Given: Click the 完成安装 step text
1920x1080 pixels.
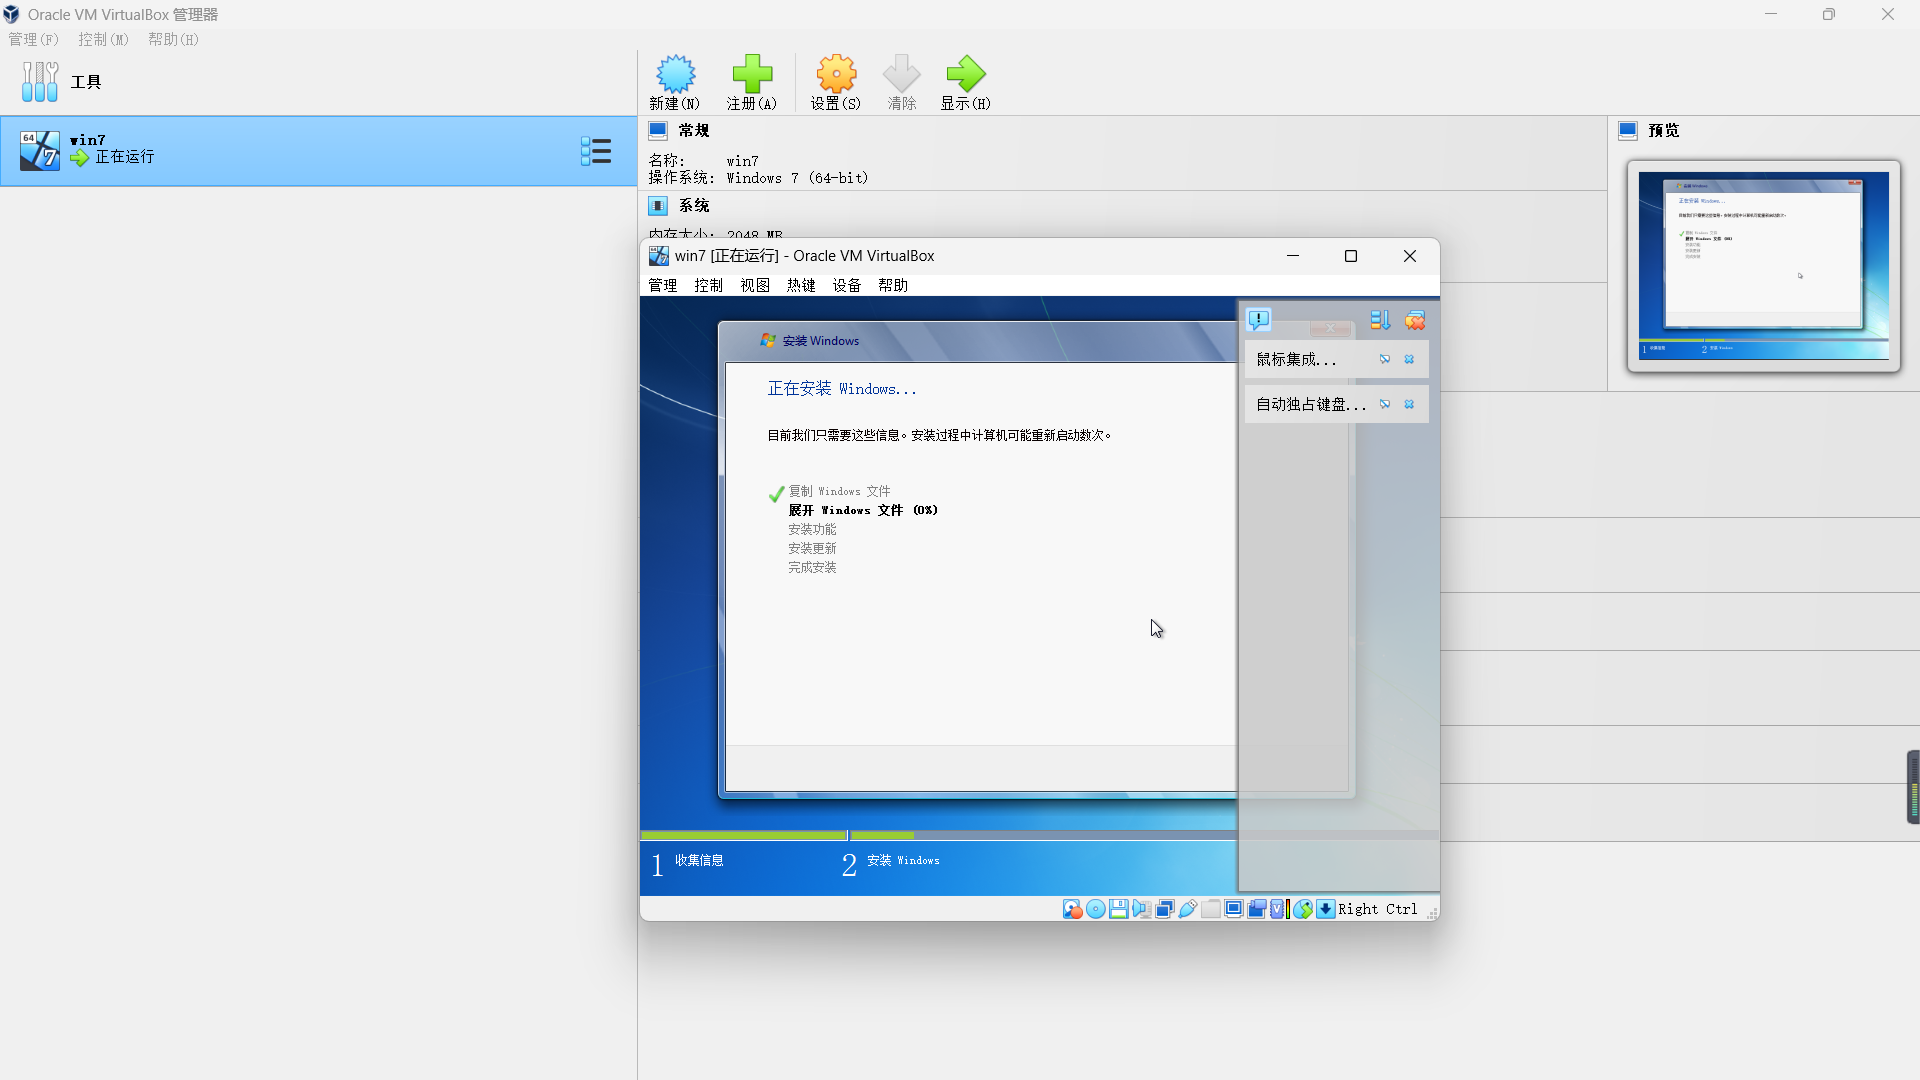Looking at the screenshot, I should click(x=812, y=567).
